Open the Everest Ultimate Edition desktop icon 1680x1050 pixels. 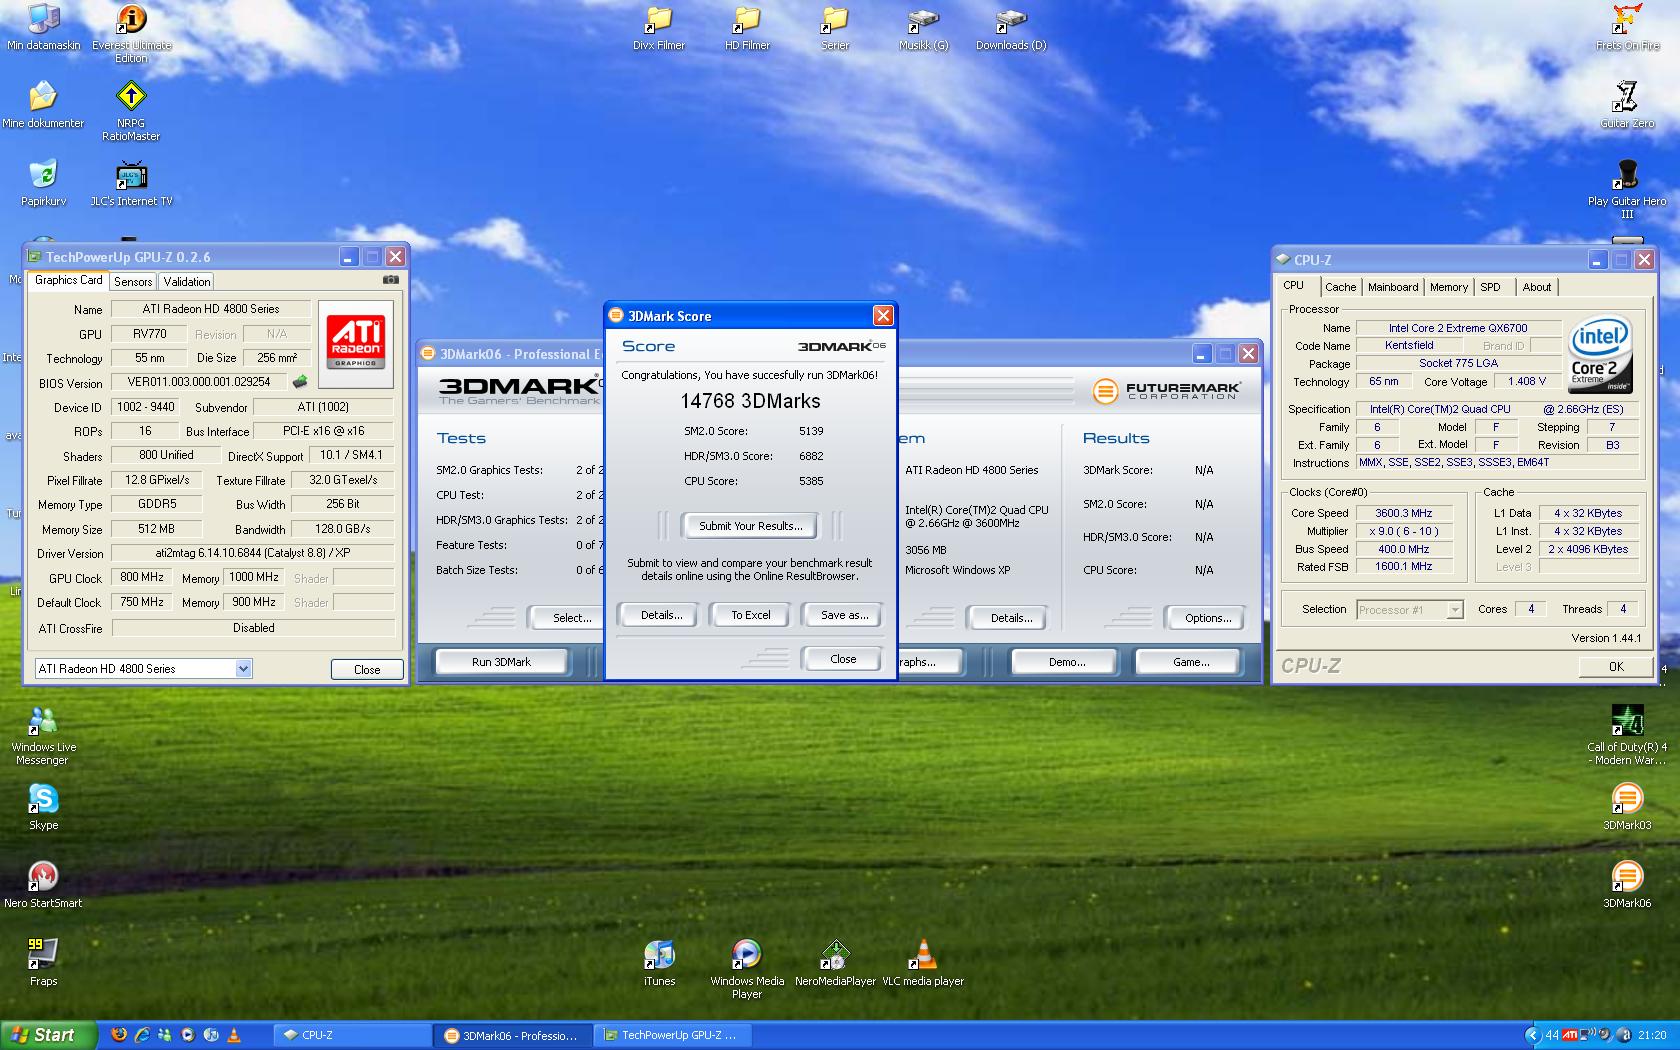click(x=131, y=20)
